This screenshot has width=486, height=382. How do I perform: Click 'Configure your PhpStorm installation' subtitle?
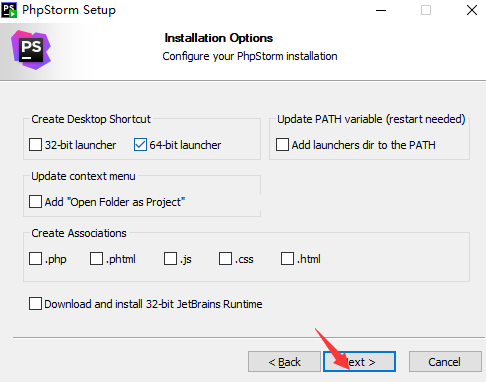pos(250,56)
